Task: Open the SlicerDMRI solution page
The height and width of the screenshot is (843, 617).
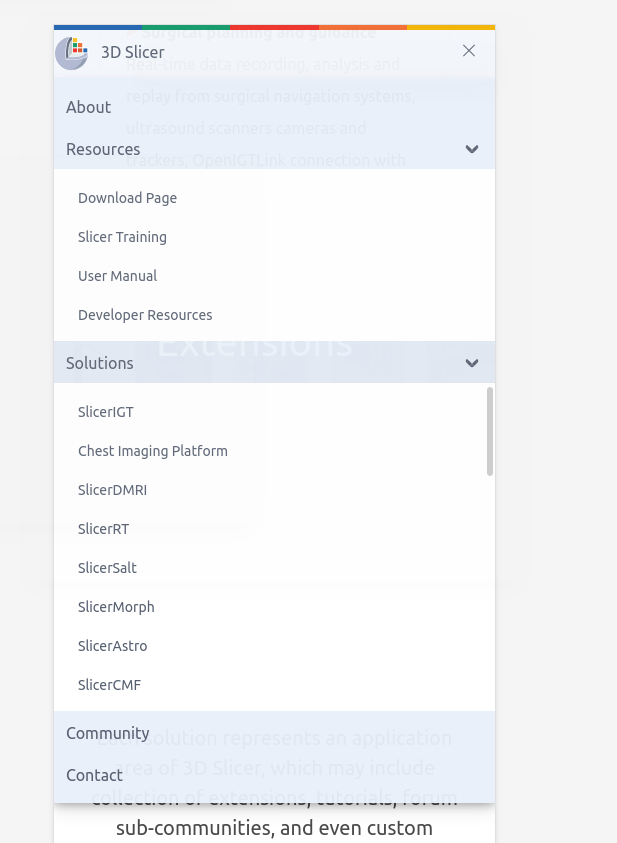Action: click(x=110, y=490)
